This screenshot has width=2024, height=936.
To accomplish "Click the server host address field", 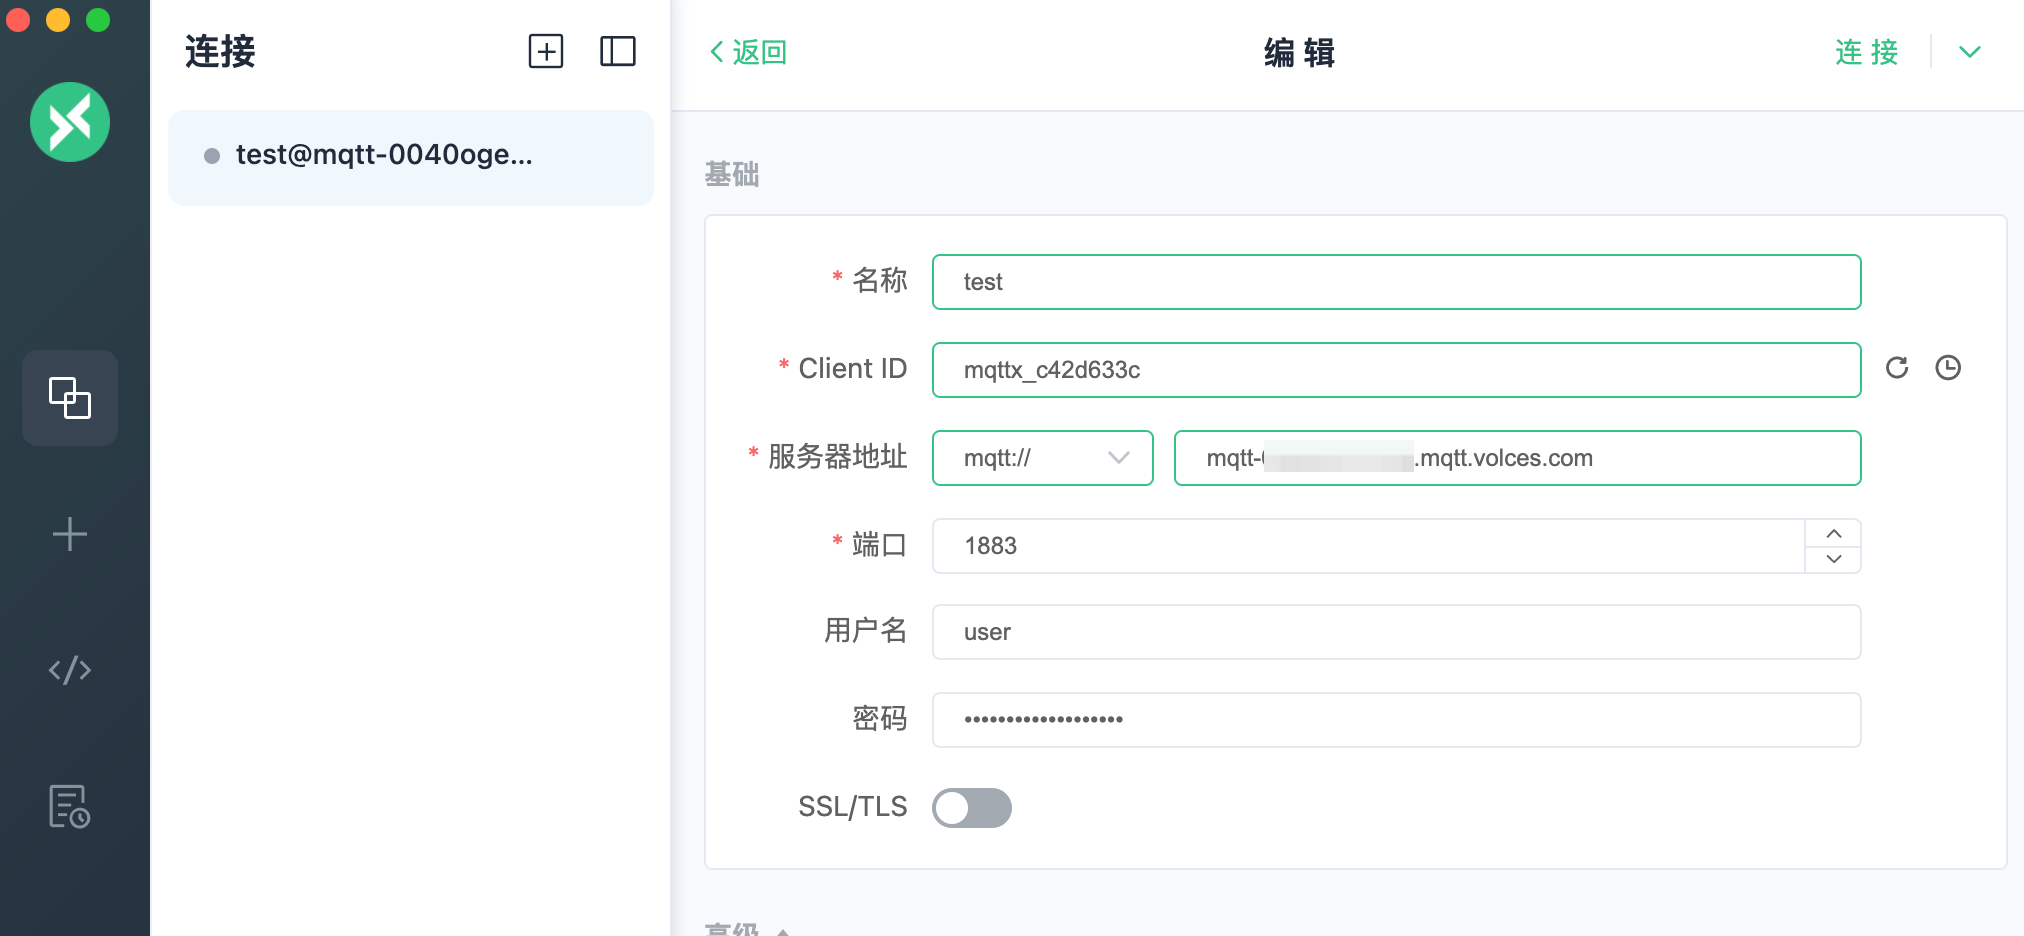I will pyautogui.click(x=1518, y=458).
